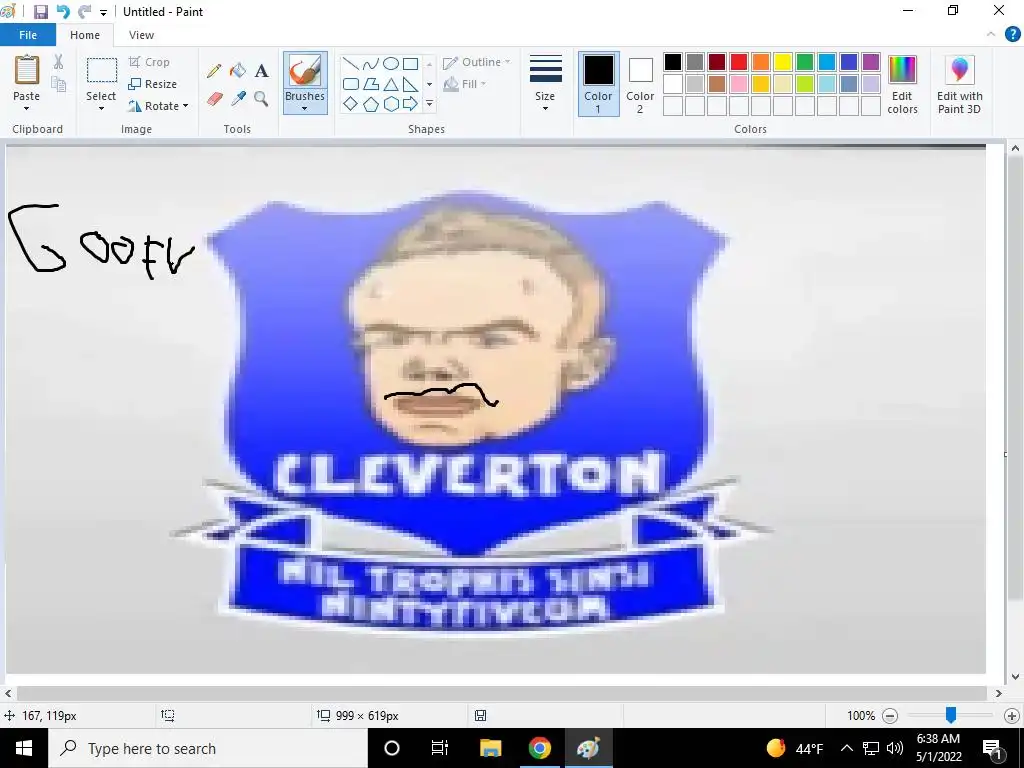Click the vertical scrollbar up arrow
Screen dimensions: 1024x768
[1015, 149]
